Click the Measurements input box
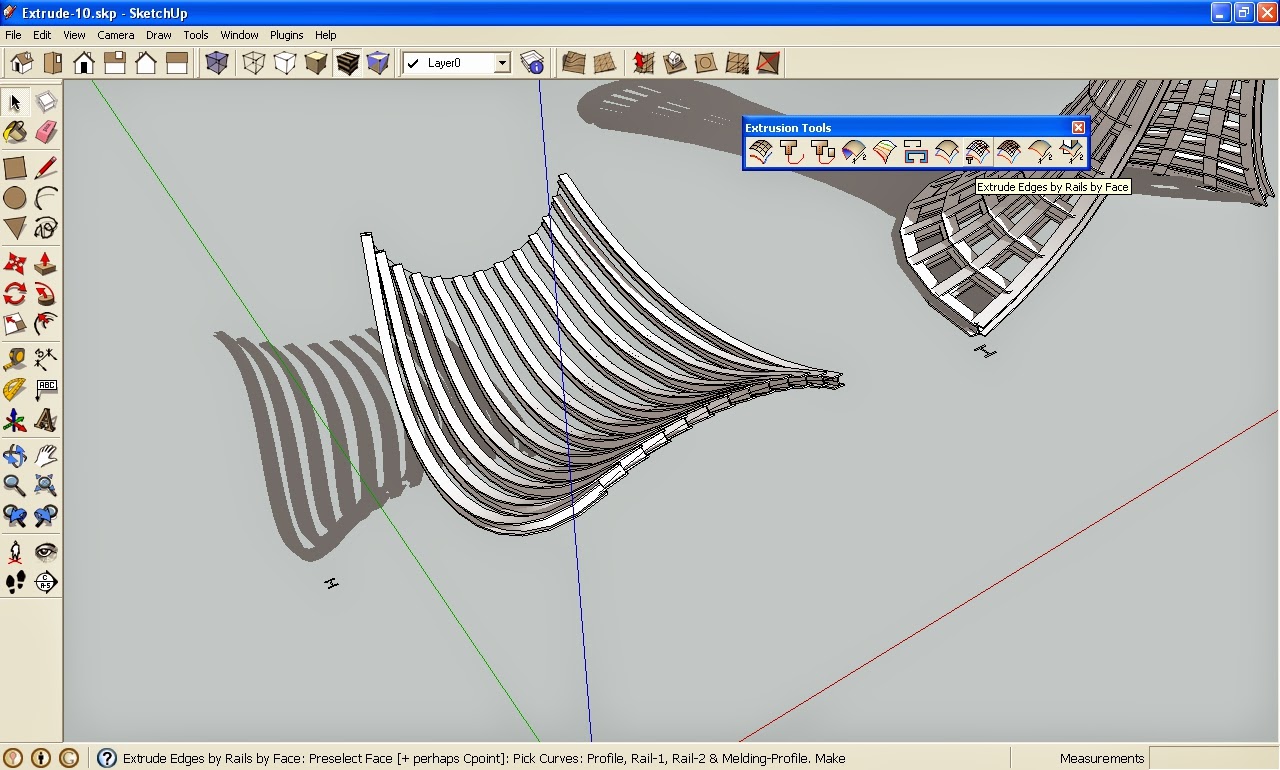 (1213, 759)
